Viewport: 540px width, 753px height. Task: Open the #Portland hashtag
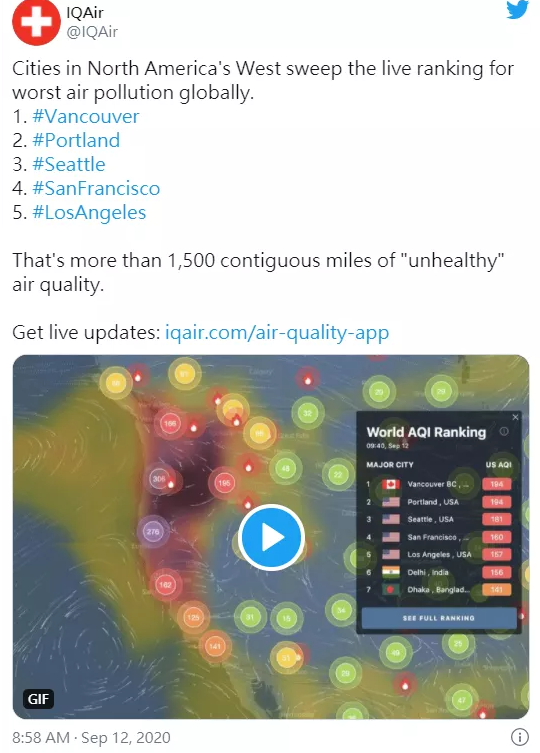[x=76, y=140]
